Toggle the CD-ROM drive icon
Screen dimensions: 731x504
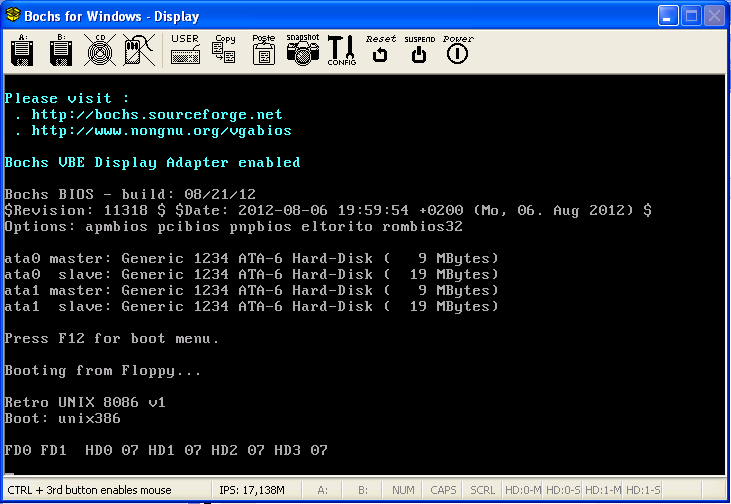(100, 50)
